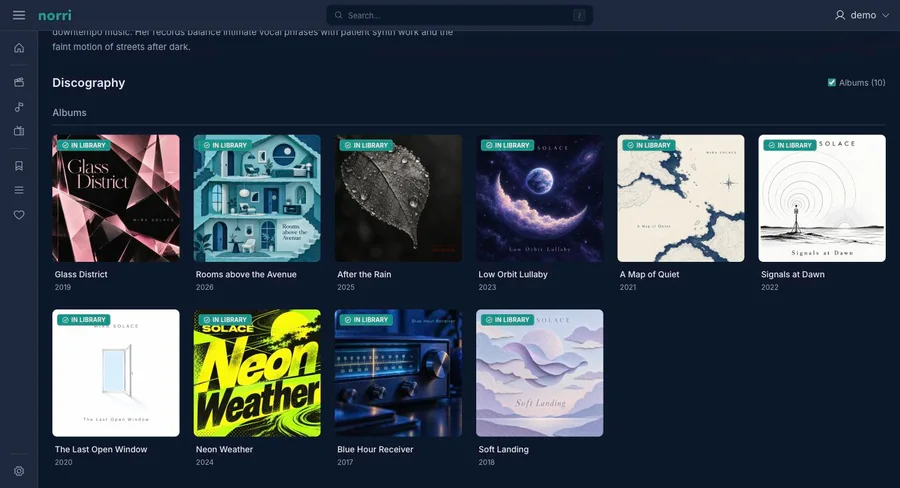Click In Library badge on Low Orbit Lullaby

click(507, 145)
